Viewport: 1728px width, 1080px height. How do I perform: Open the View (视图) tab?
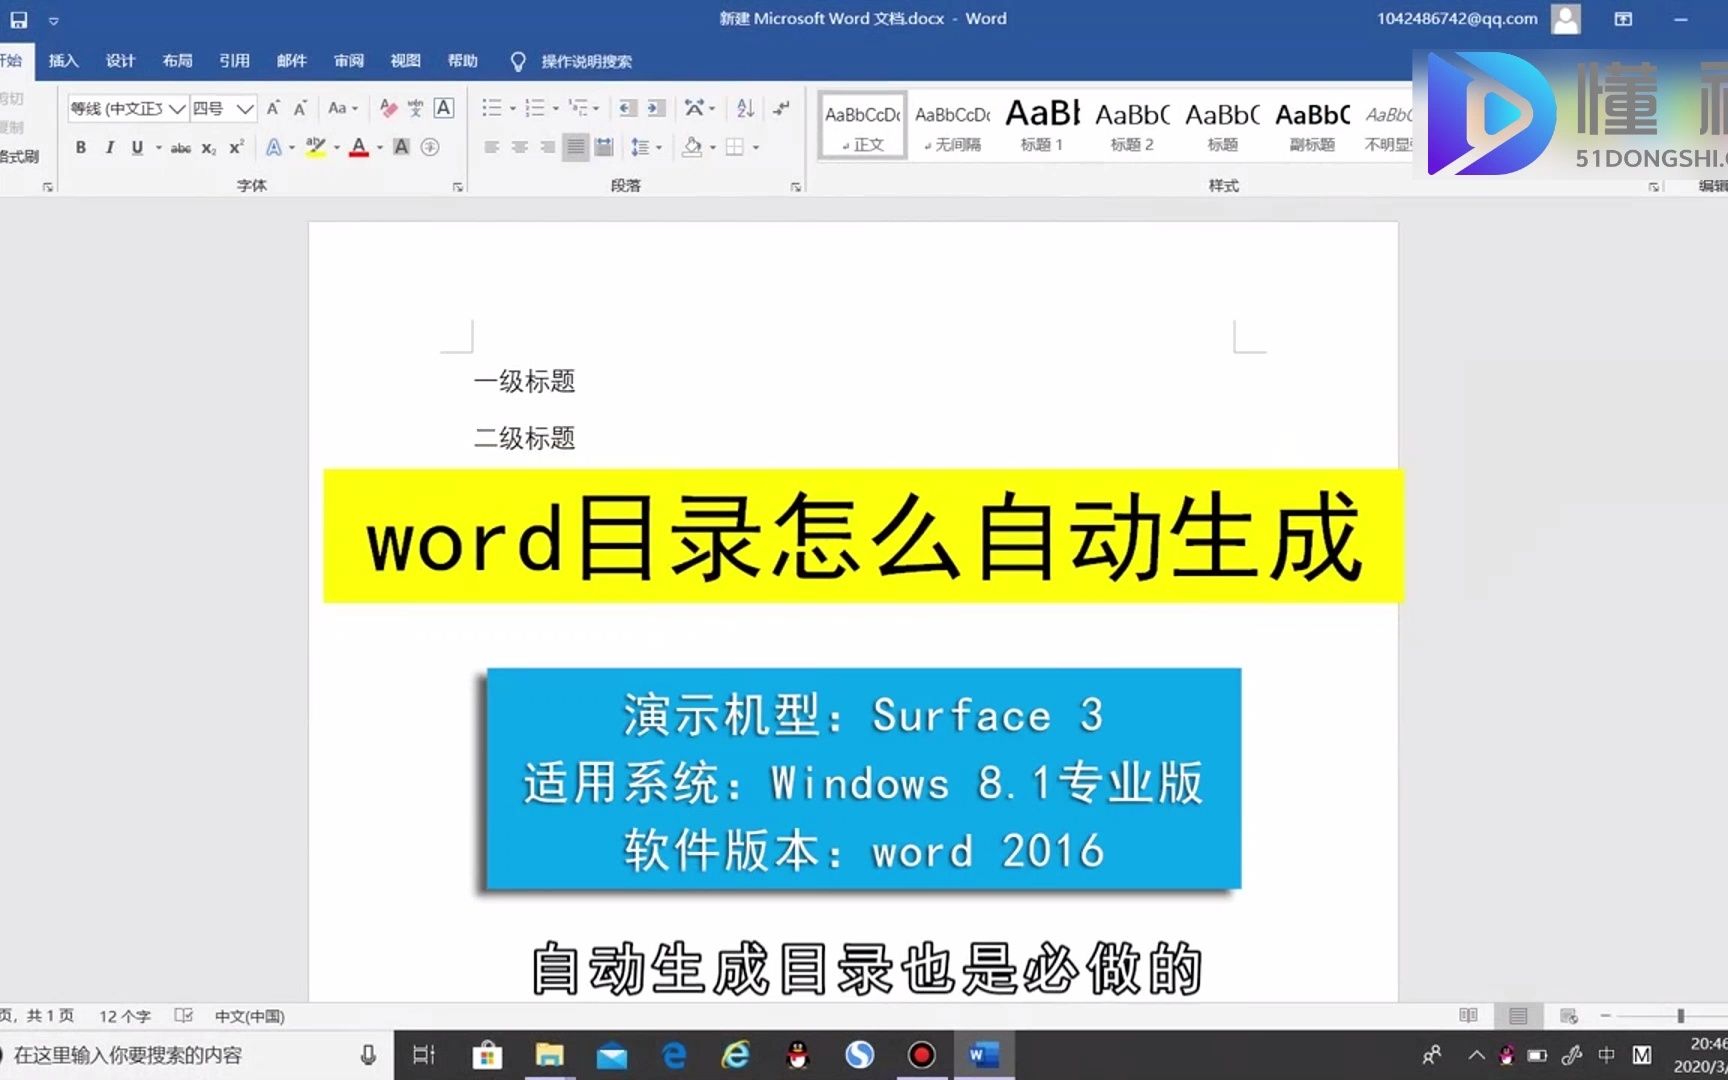(x=405, y=61)
